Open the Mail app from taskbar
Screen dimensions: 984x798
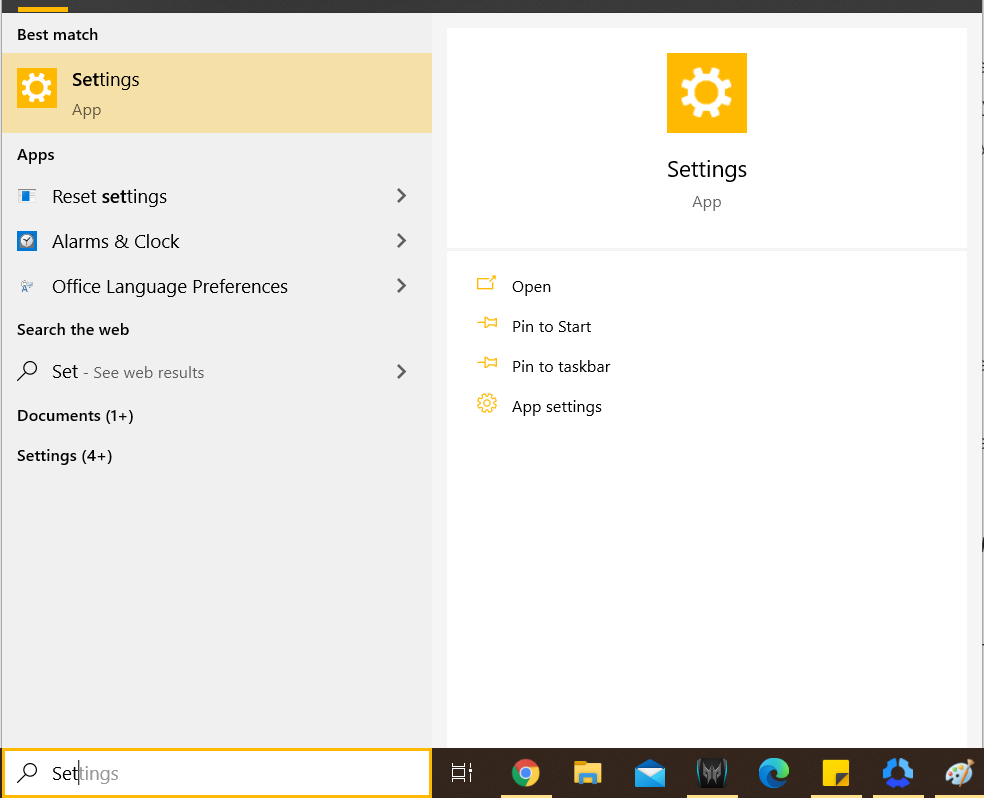[x=650, y=773]
